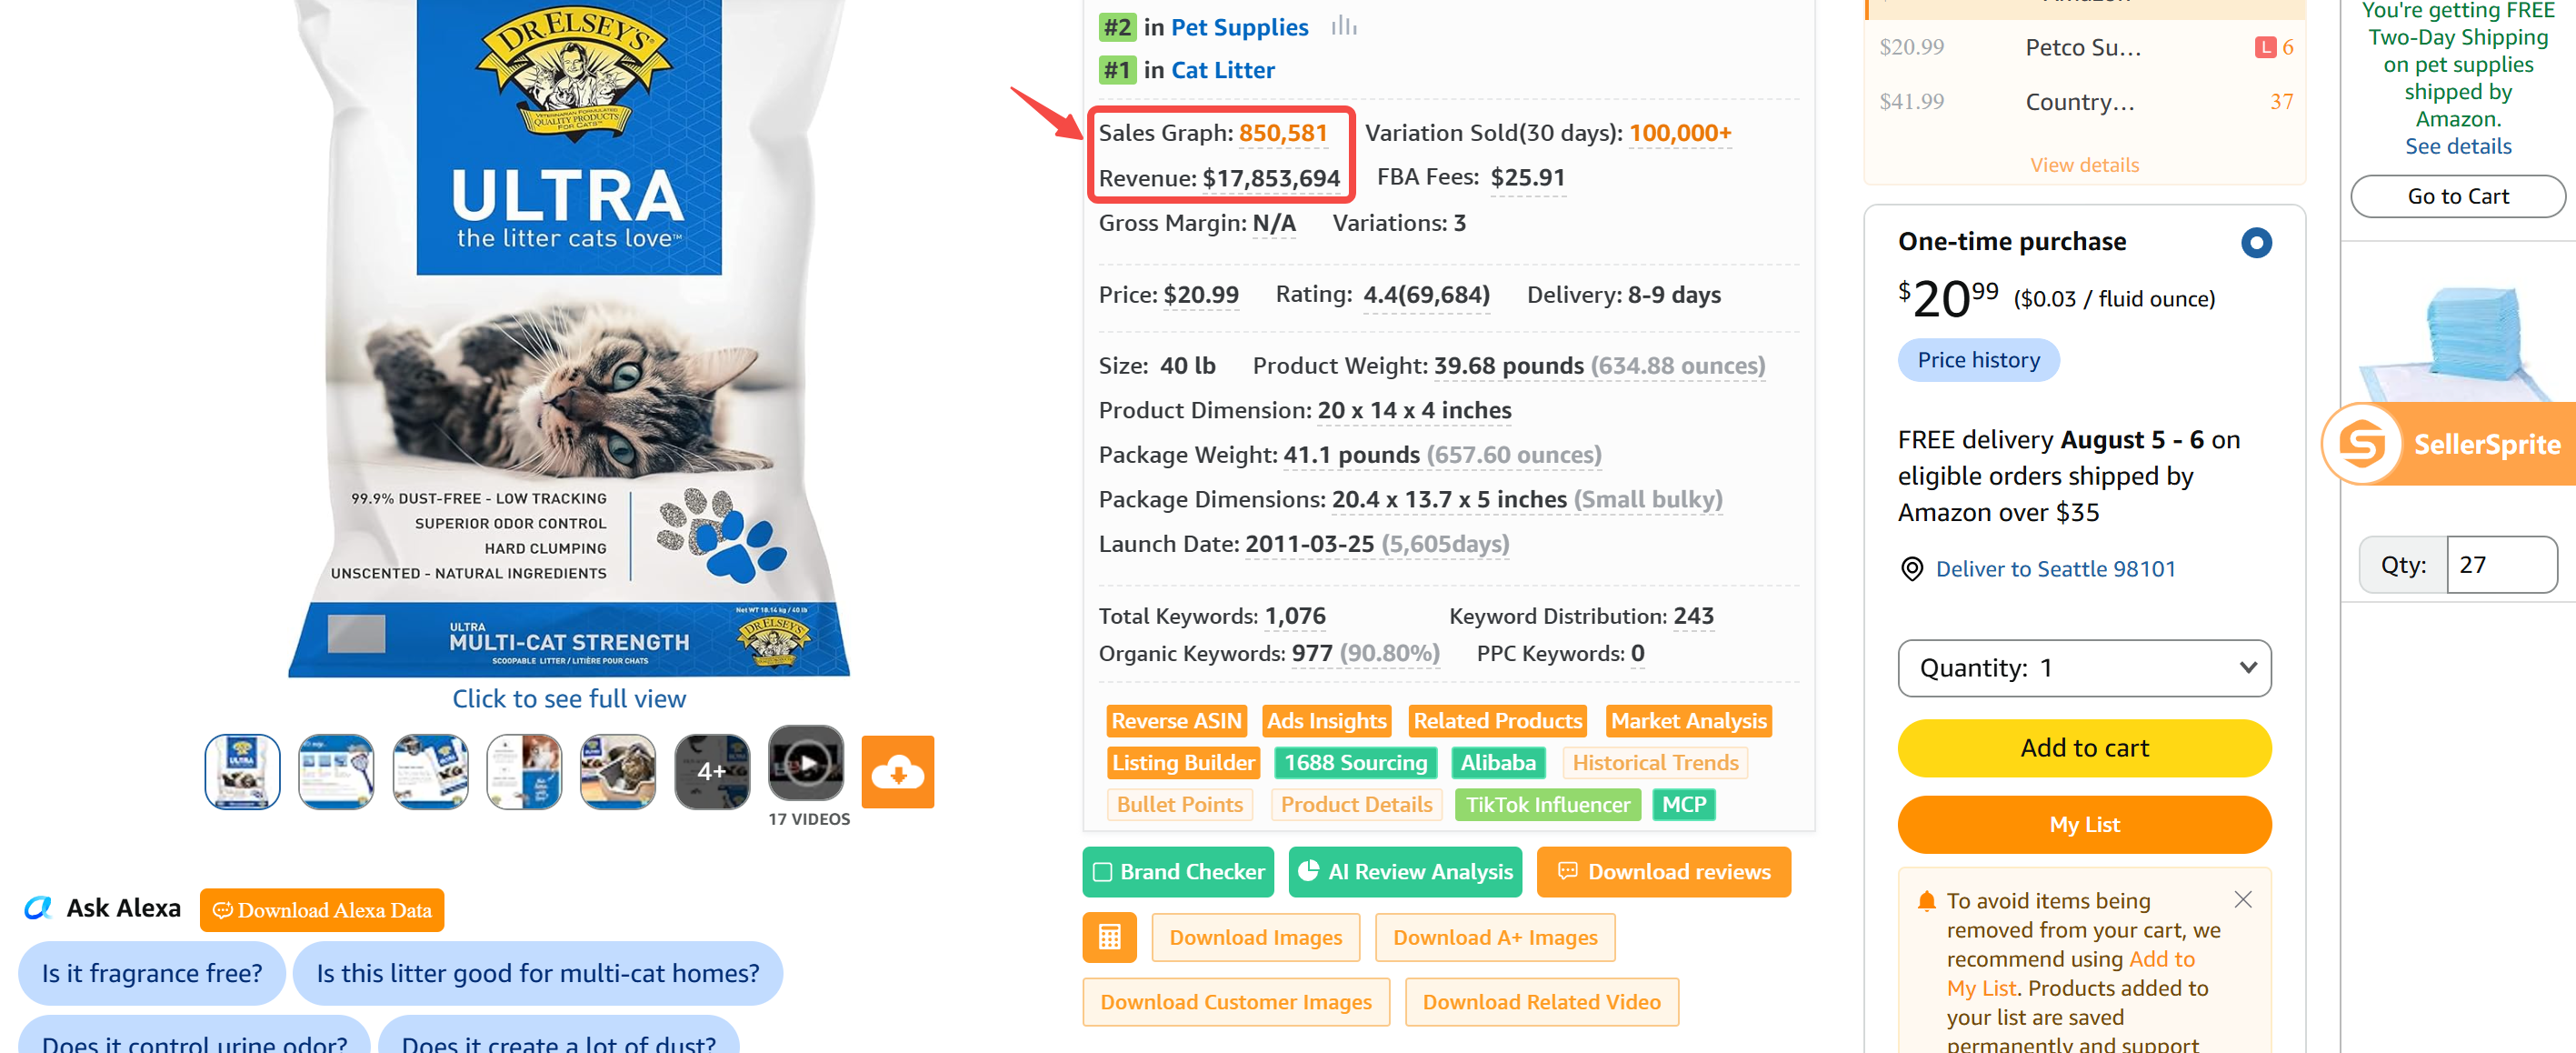The height and width of the screenshot is (1053, 2576).
Task: Open the Reverse ASIN tag
Action: coord(1176,720)
